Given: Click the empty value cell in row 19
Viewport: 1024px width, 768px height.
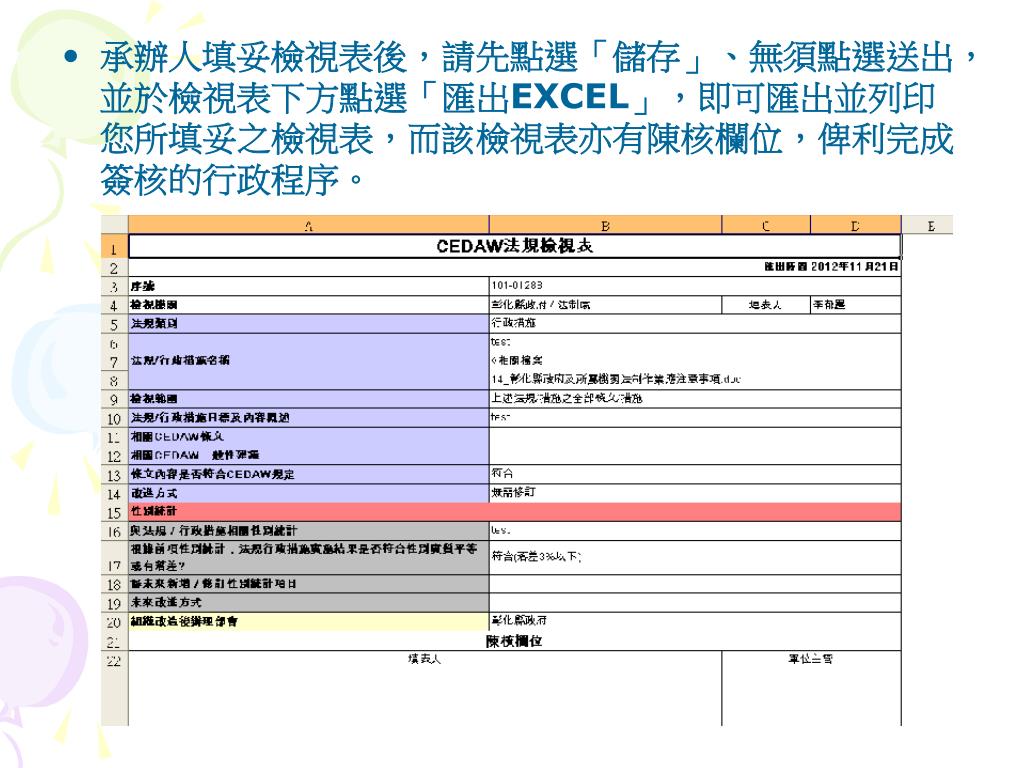Looking at the screenshot, I should click(x=695, y=603).
